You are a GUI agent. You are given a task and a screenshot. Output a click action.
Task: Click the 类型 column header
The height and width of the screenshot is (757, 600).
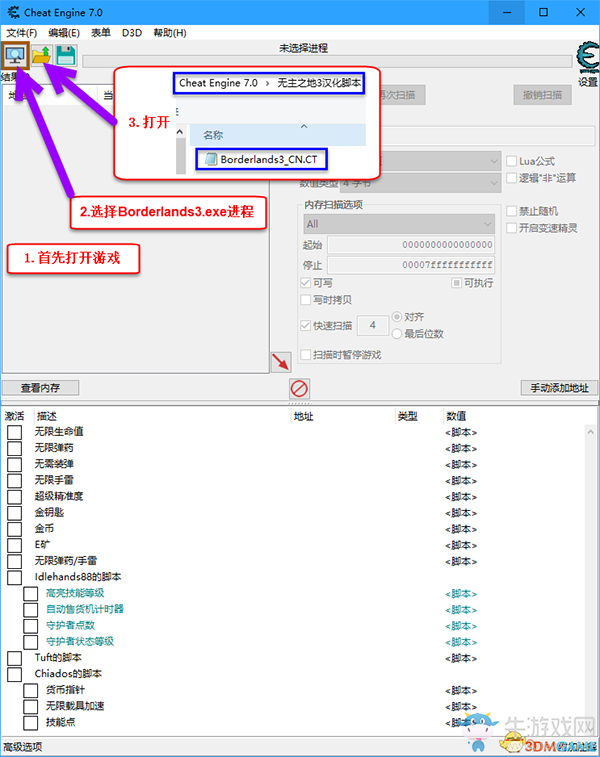[x=407, y=416]
